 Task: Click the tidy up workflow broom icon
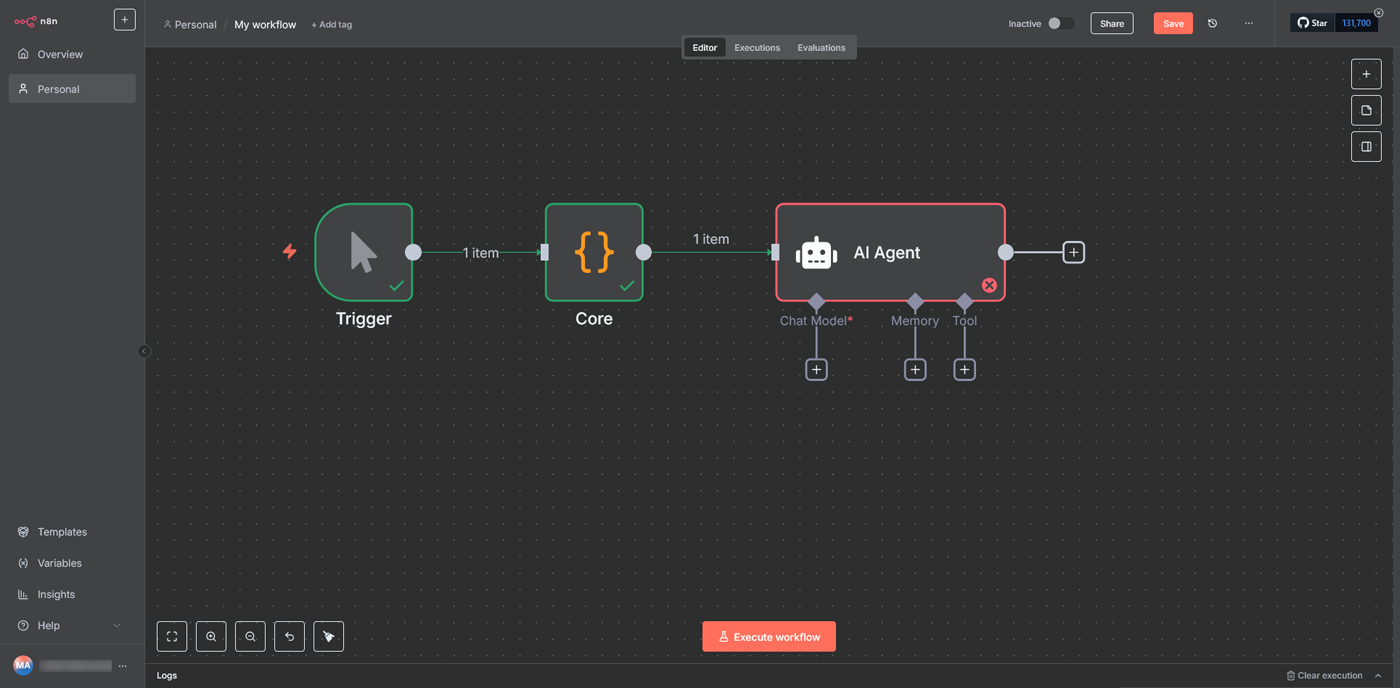coord(328,637)
